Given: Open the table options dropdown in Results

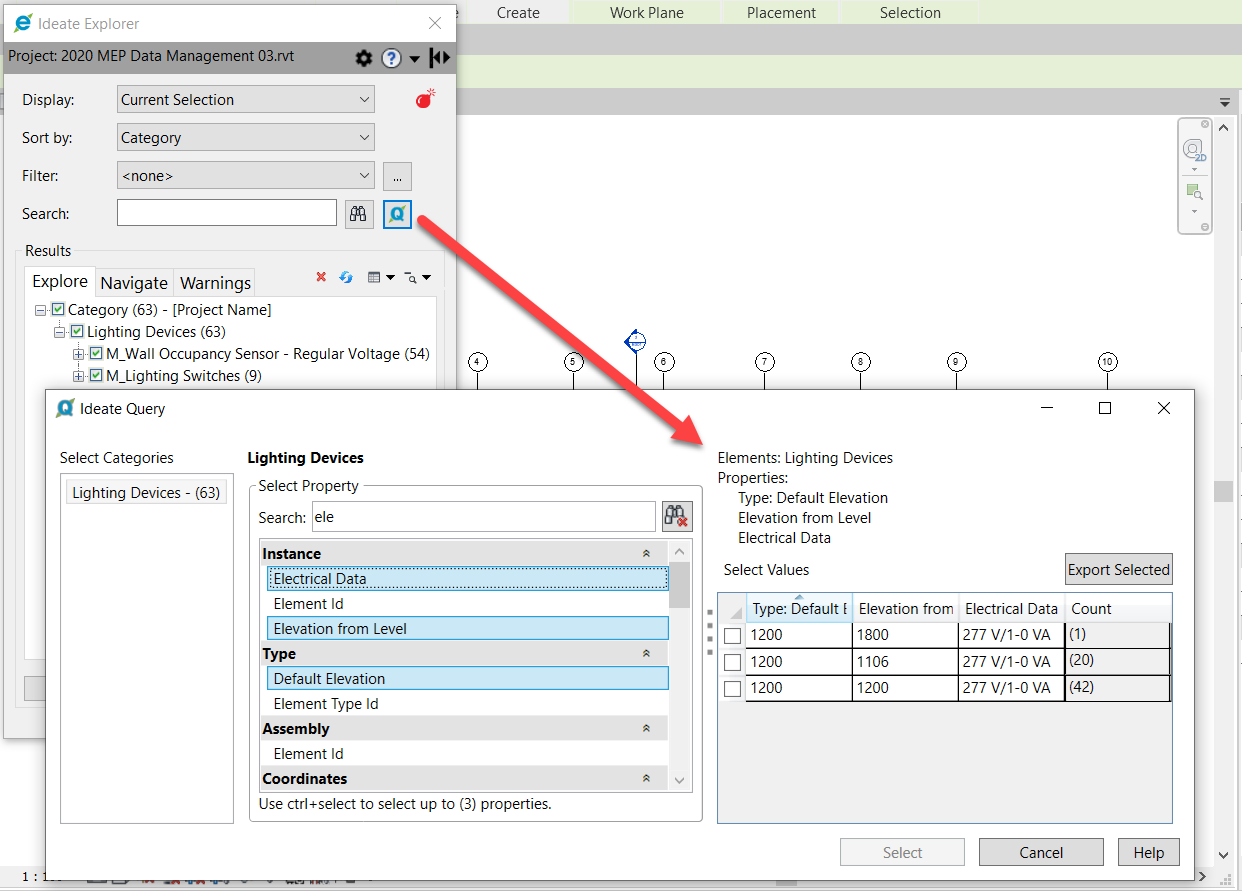Looking at the screenshot, I should point(381,277).
